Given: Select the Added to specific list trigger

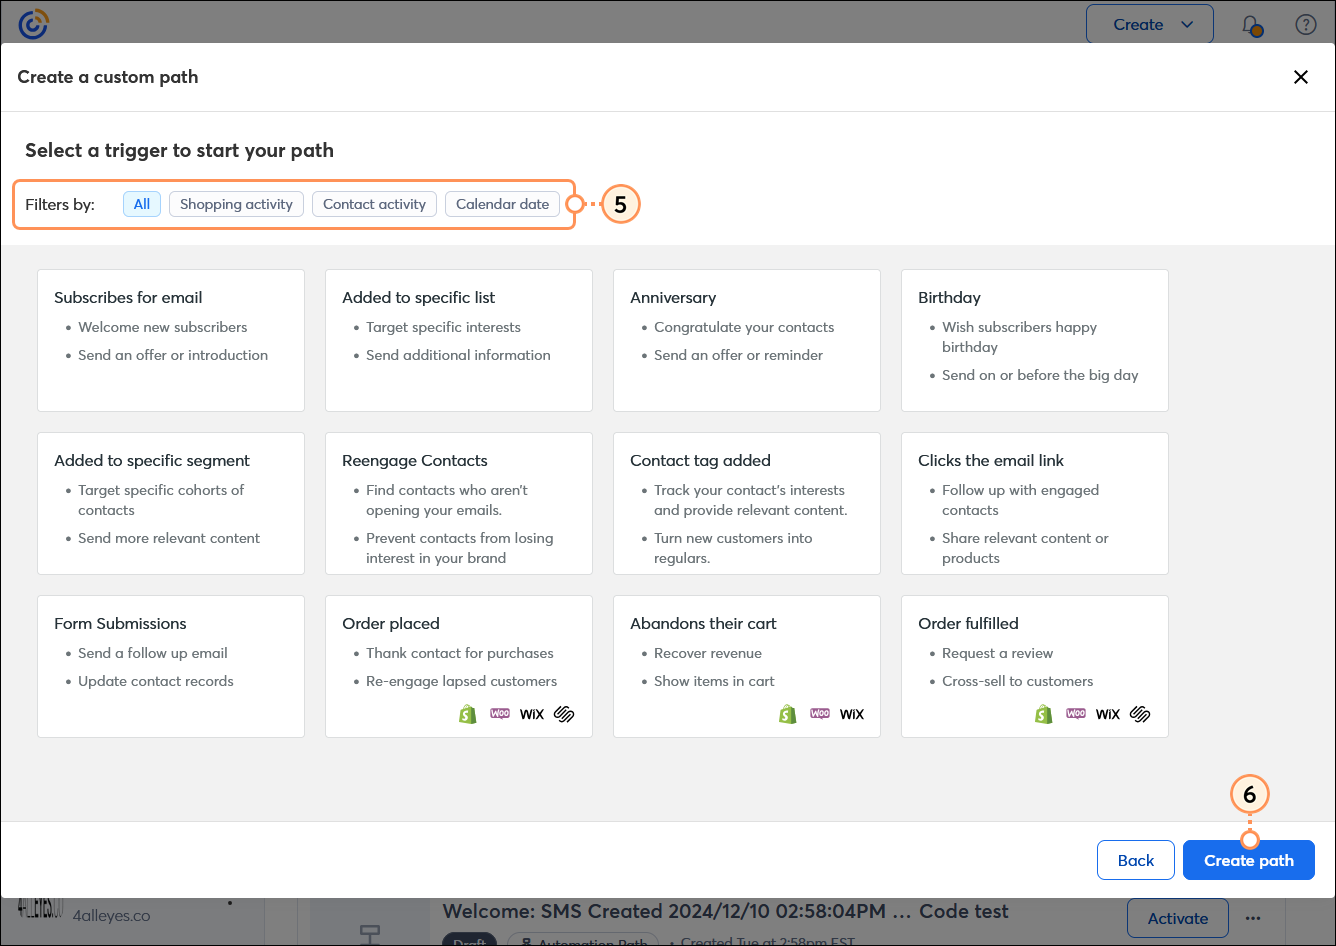Looking at the screenshot, I should (x=459, y=340).
